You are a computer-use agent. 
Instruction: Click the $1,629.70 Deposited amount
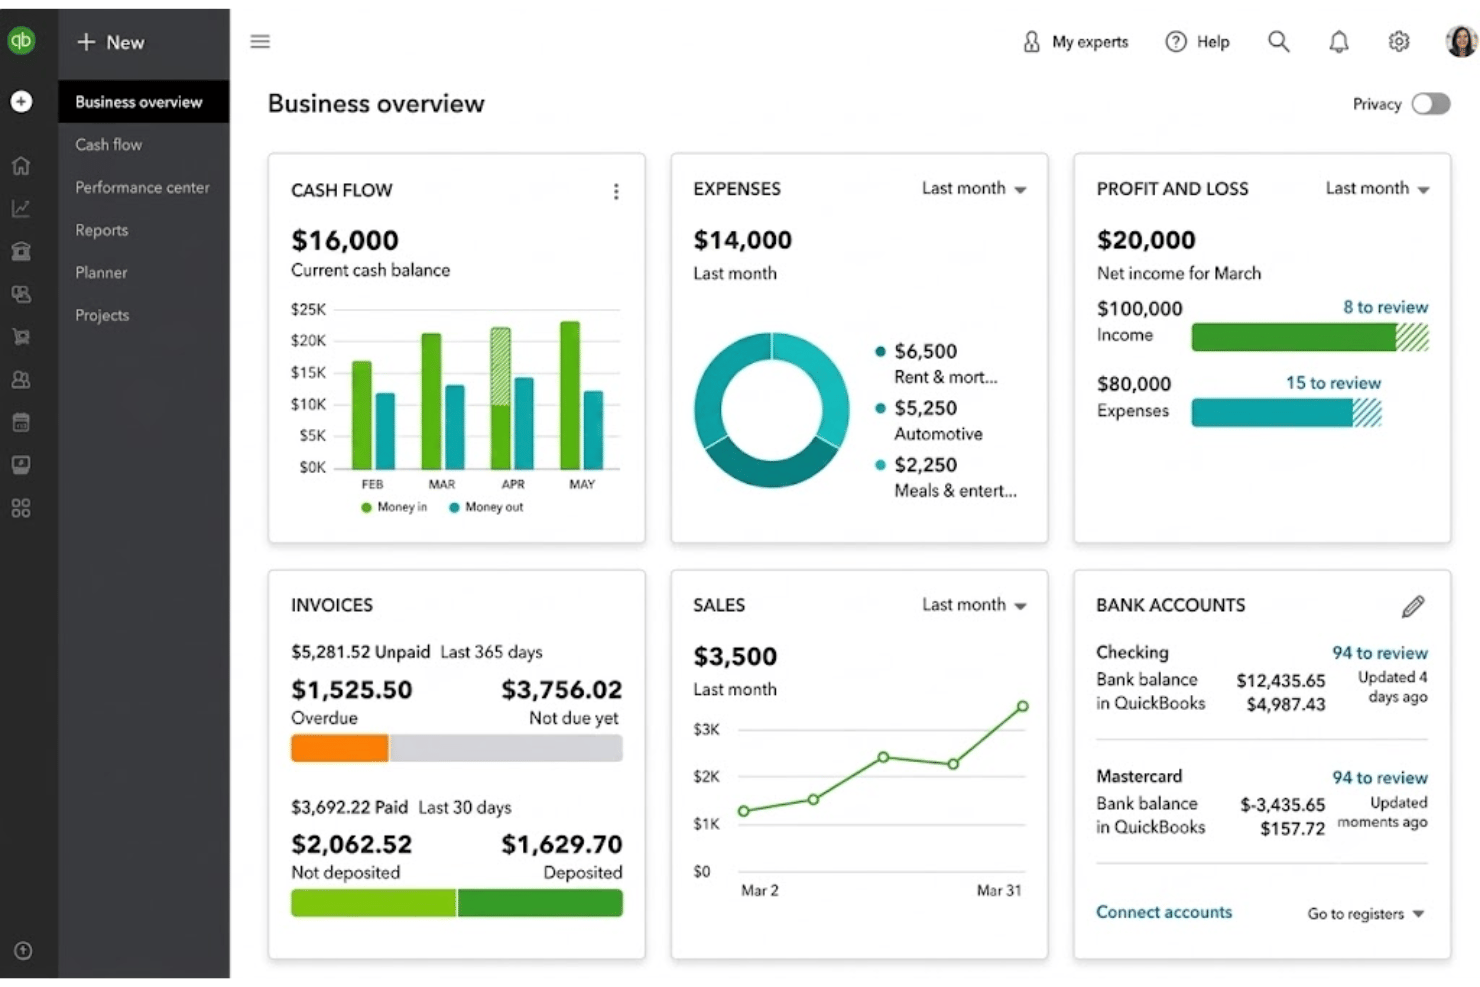[x=561, y=845]
